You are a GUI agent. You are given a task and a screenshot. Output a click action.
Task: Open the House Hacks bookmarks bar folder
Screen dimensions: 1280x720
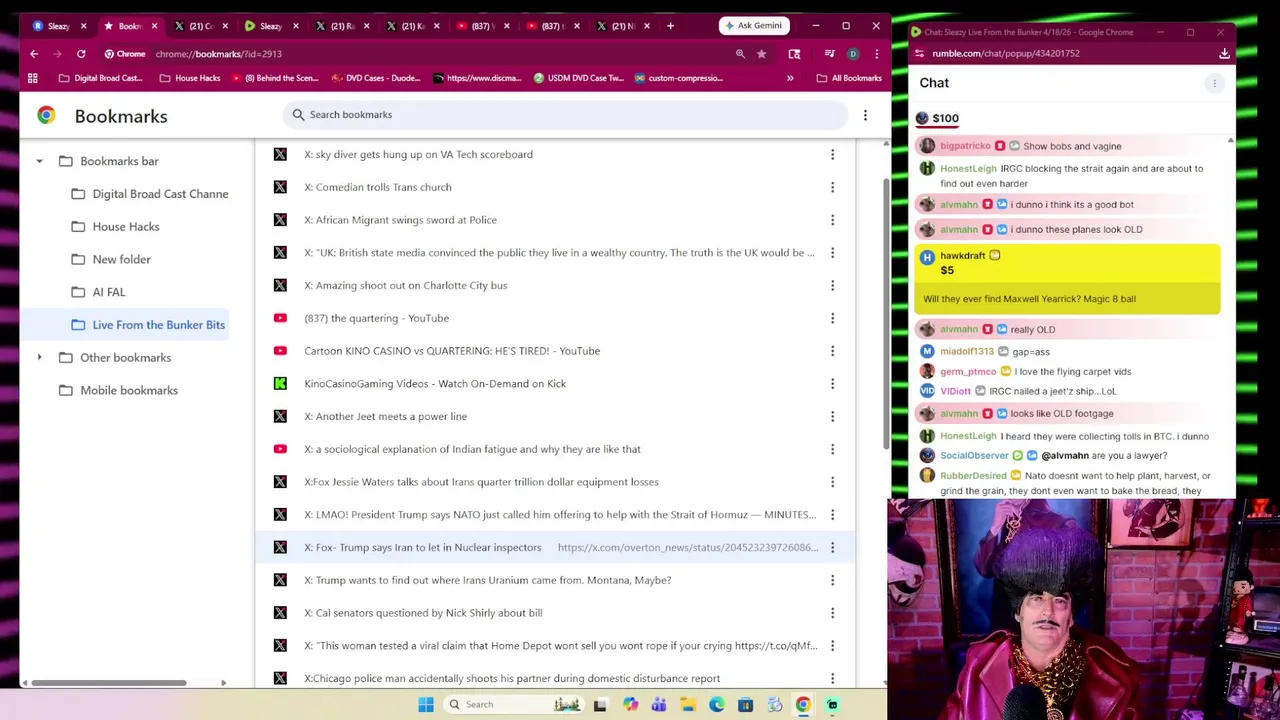[x=189, y=78]
